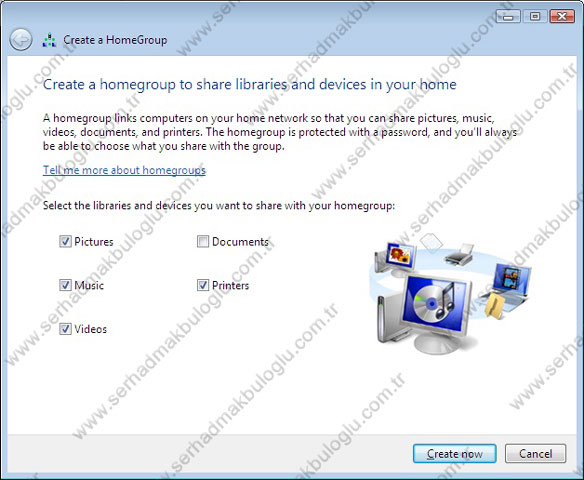Image resolution: width=584 pixels, height=480 pixels.
Task: Click the printer icon in illustration
Action: click(x=460, y=254)
